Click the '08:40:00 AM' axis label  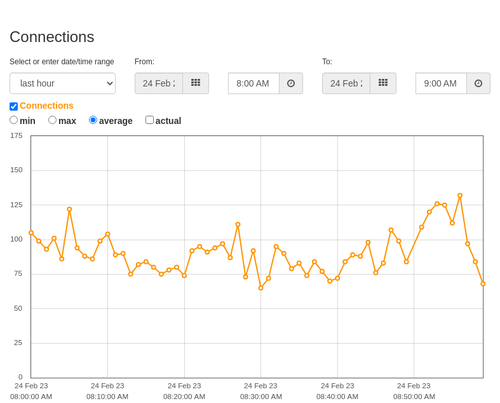pyautogui.click(x=337, y=397)
